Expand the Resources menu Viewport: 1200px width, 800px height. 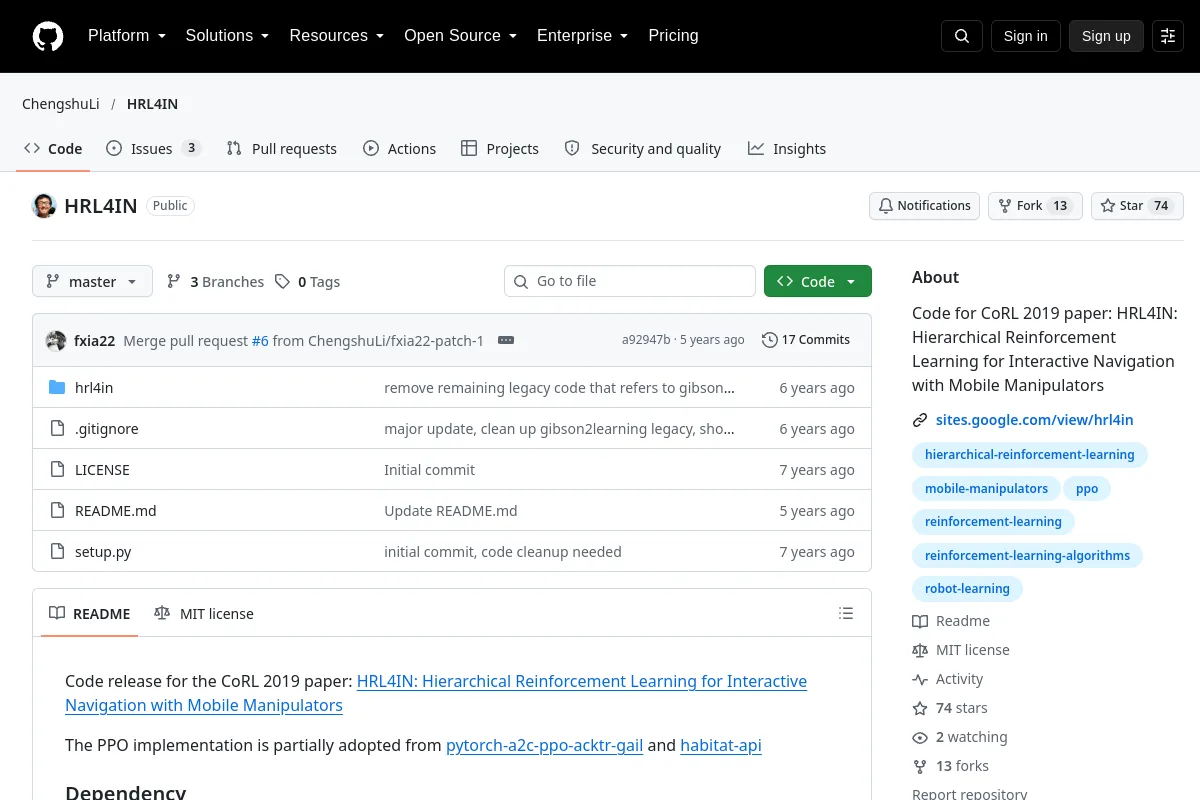(337, 36)
